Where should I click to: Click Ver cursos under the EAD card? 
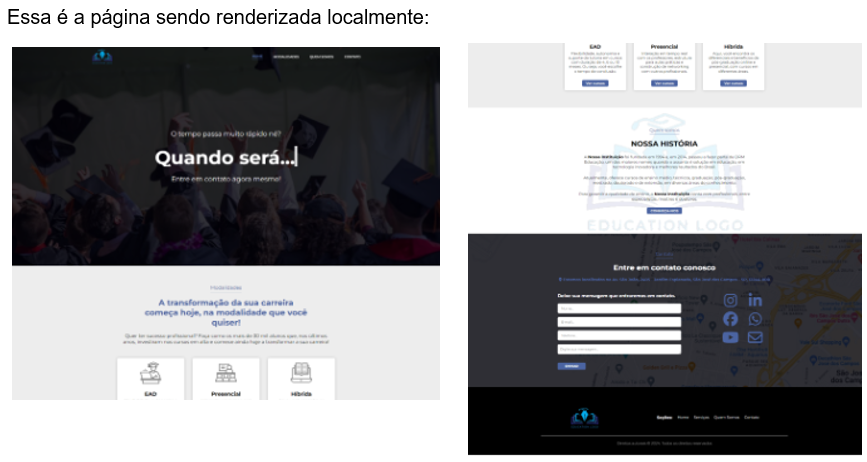(x=595, y=83)
